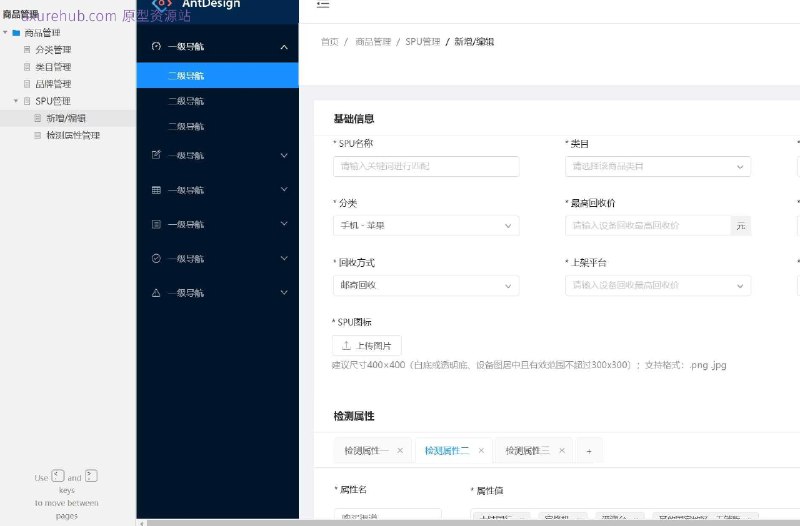
Task: Click the bottom horizontal scrollbar
Action: (x=472, y=522)
